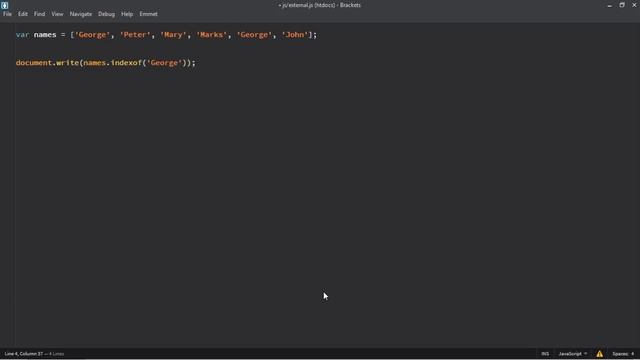Screen dimensions: 640x360
Task: Click the linting warning triangle in the status bar
Action: (599, 354)
